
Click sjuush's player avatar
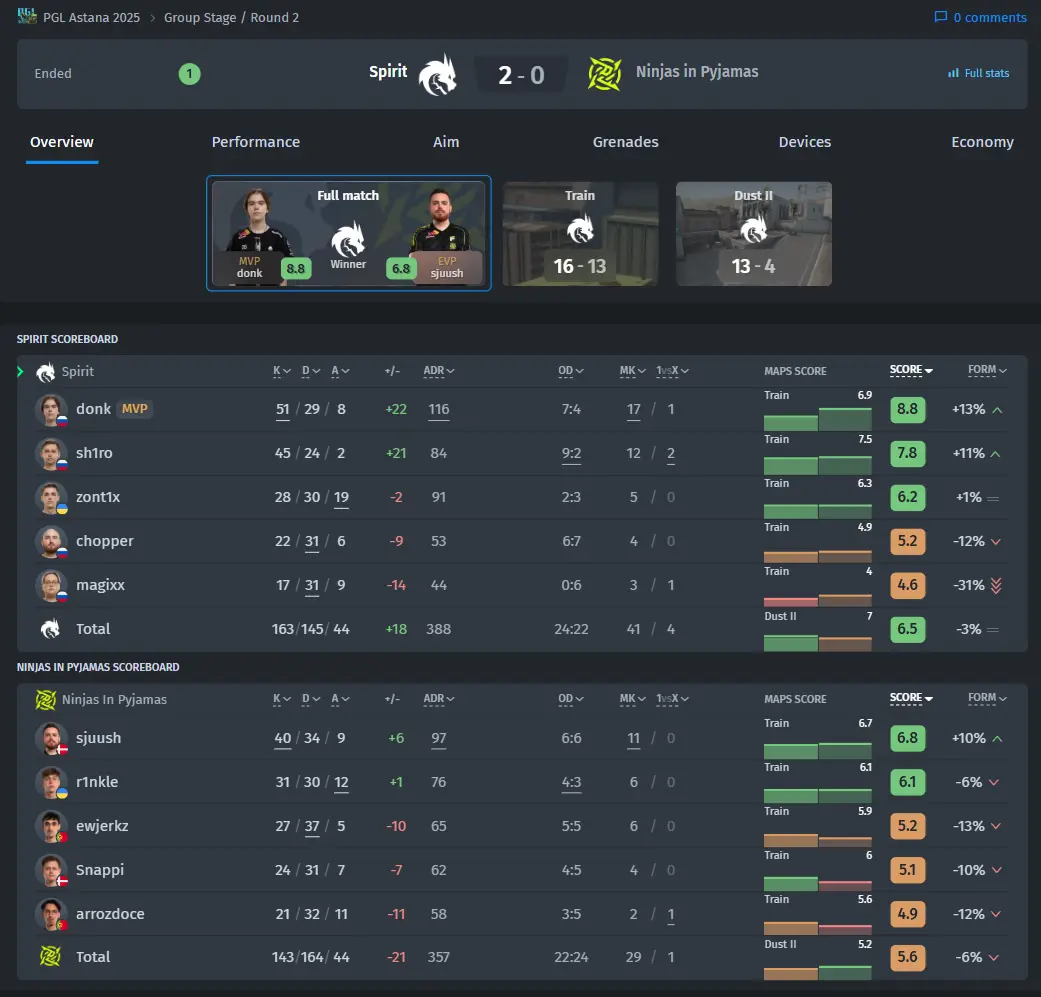[x=51, y=738]
